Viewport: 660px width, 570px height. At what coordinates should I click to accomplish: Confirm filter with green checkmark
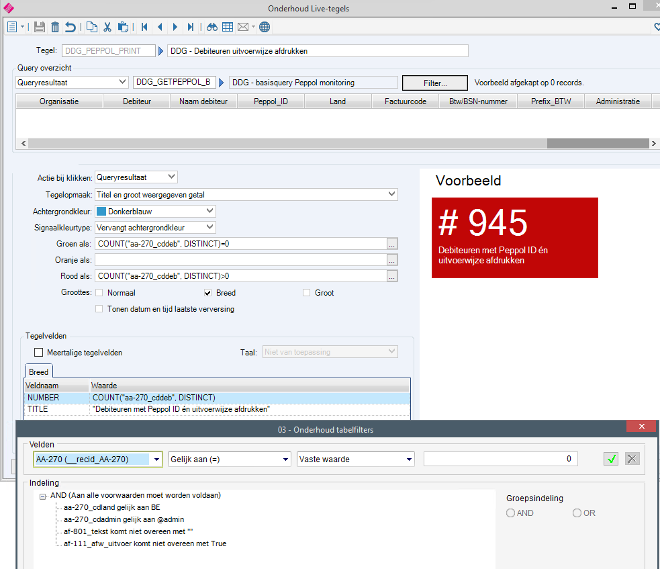(x=611, y=459)
